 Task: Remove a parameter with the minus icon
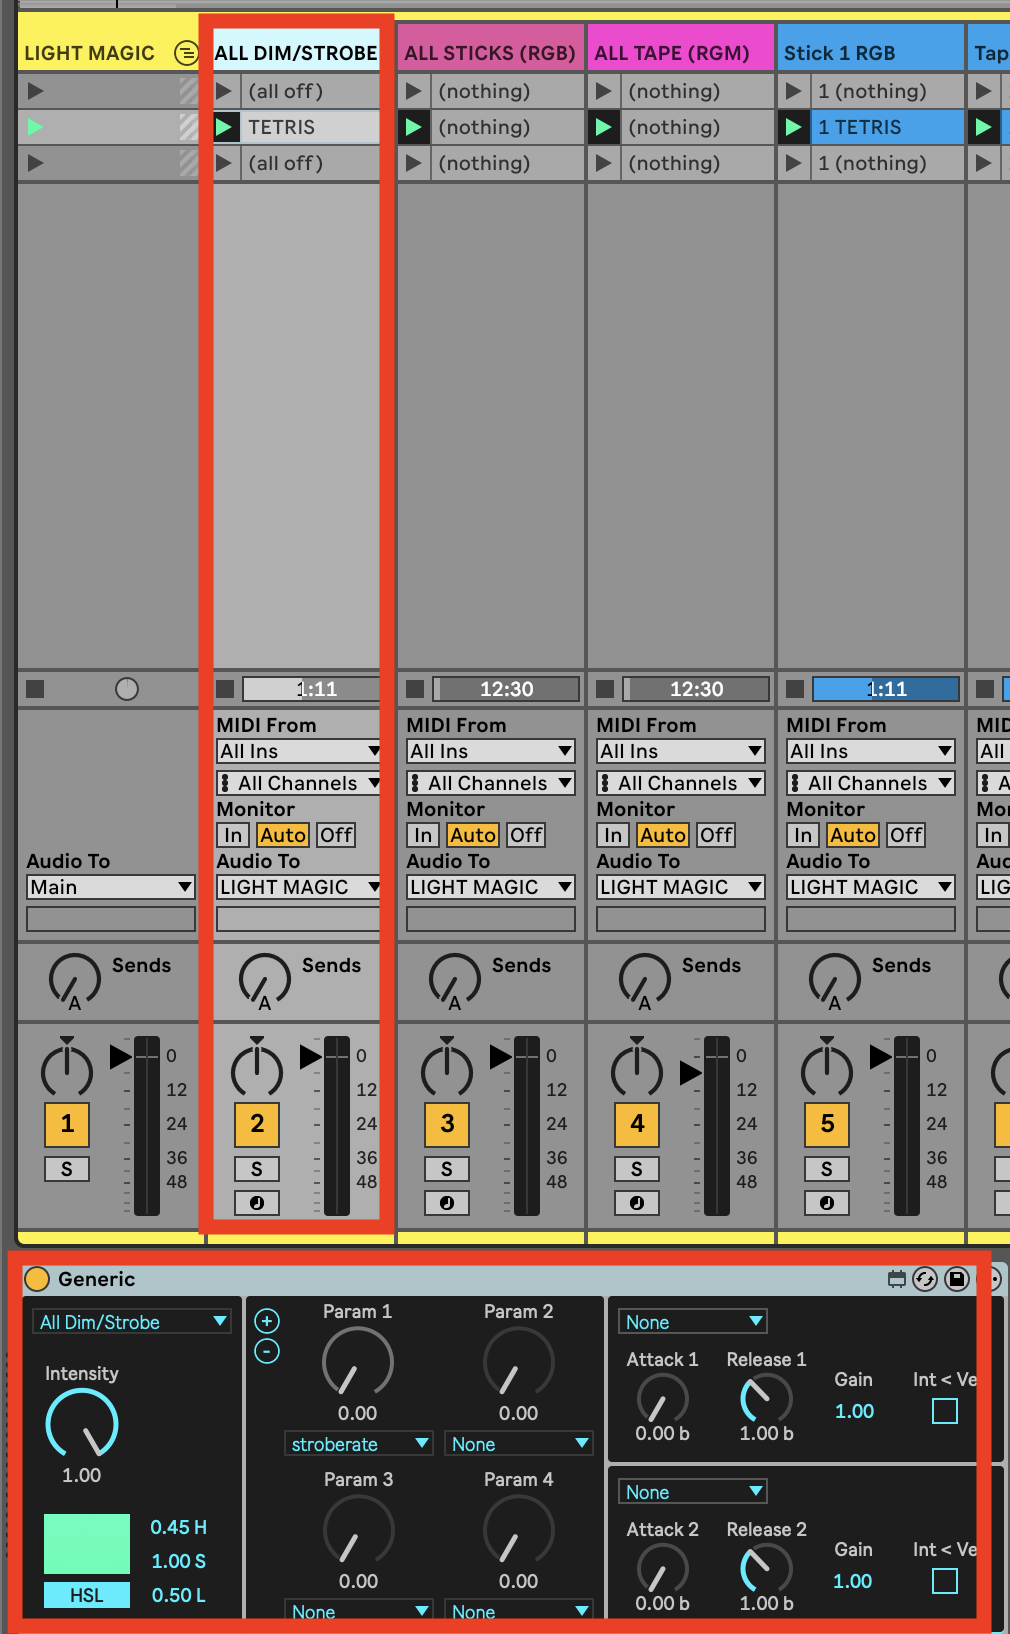(267, 1352)
